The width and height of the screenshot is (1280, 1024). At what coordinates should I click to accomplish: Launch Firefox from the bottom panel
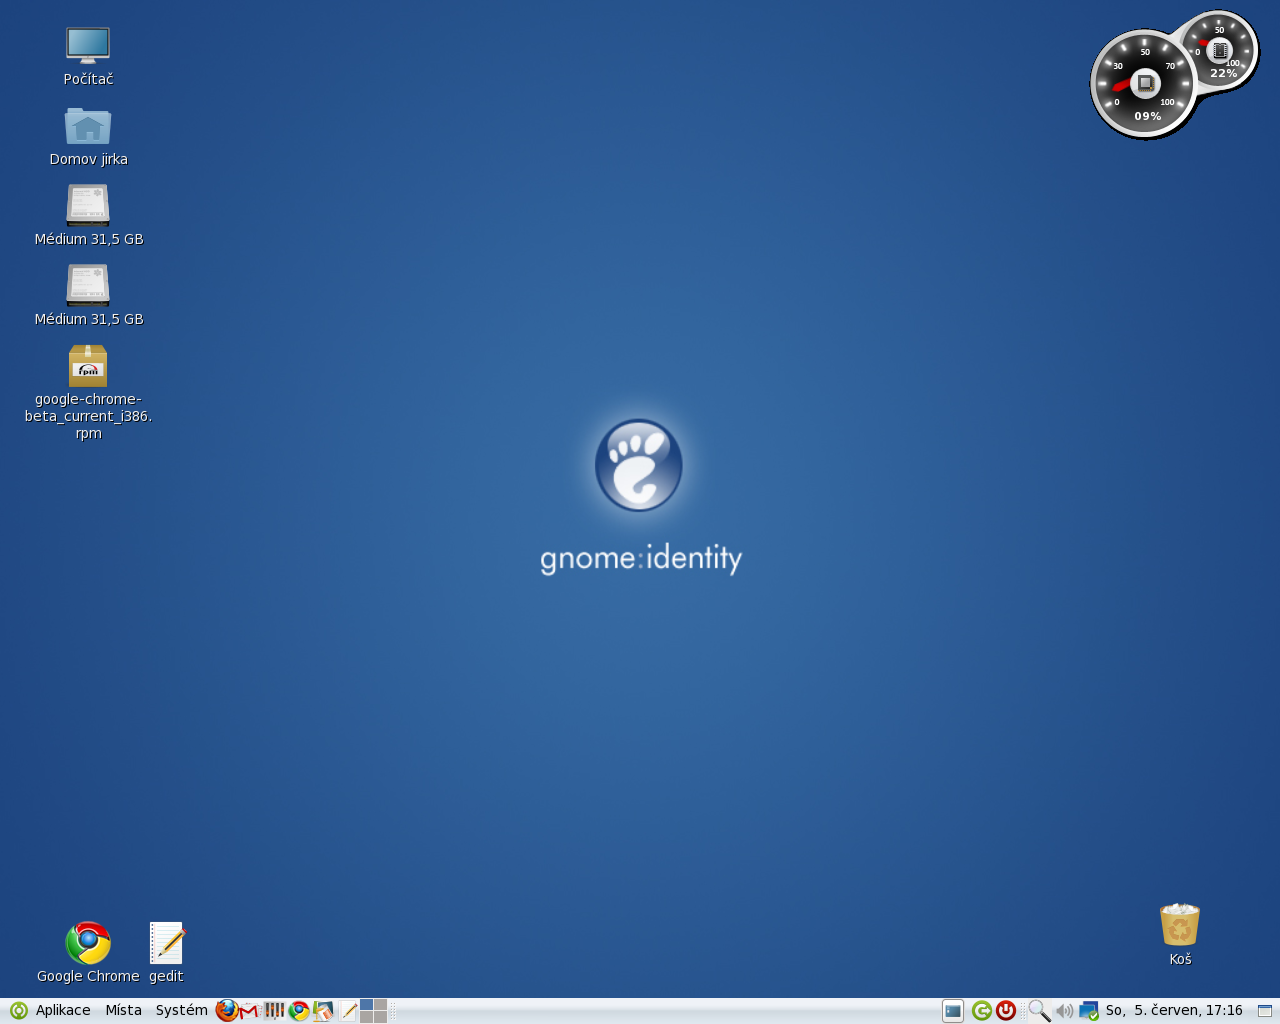point(227,1011)
